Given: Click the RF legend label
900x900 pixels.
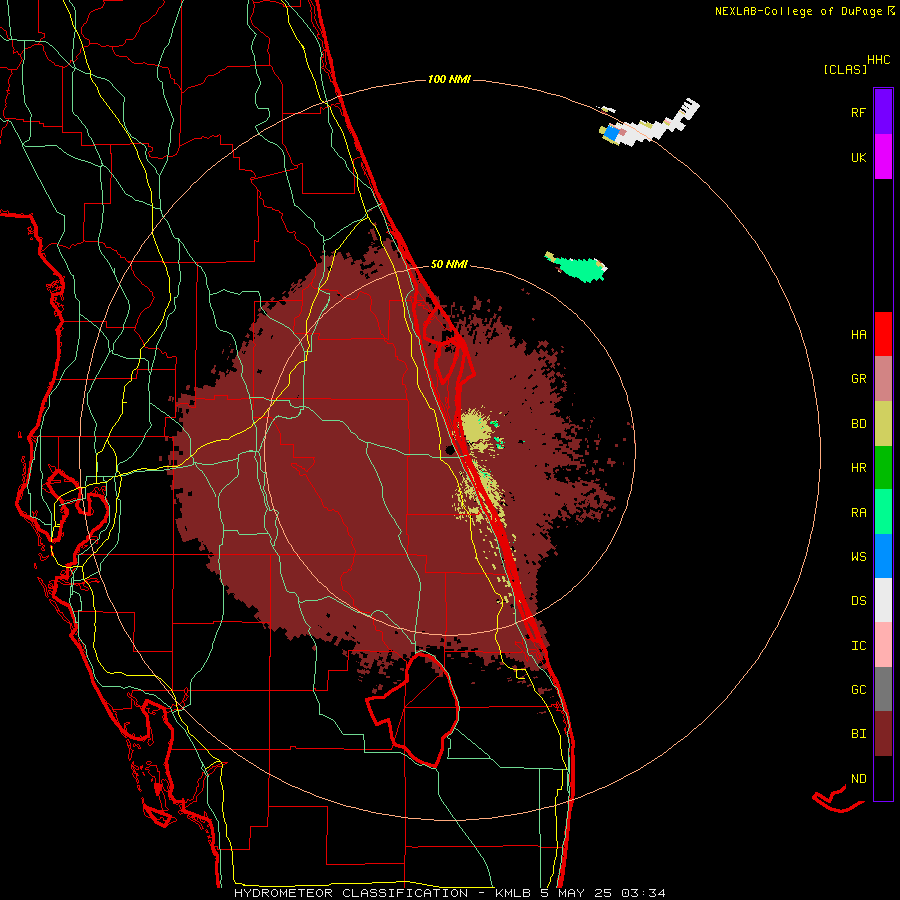Looking at the screenshot, I should [858, 113].
